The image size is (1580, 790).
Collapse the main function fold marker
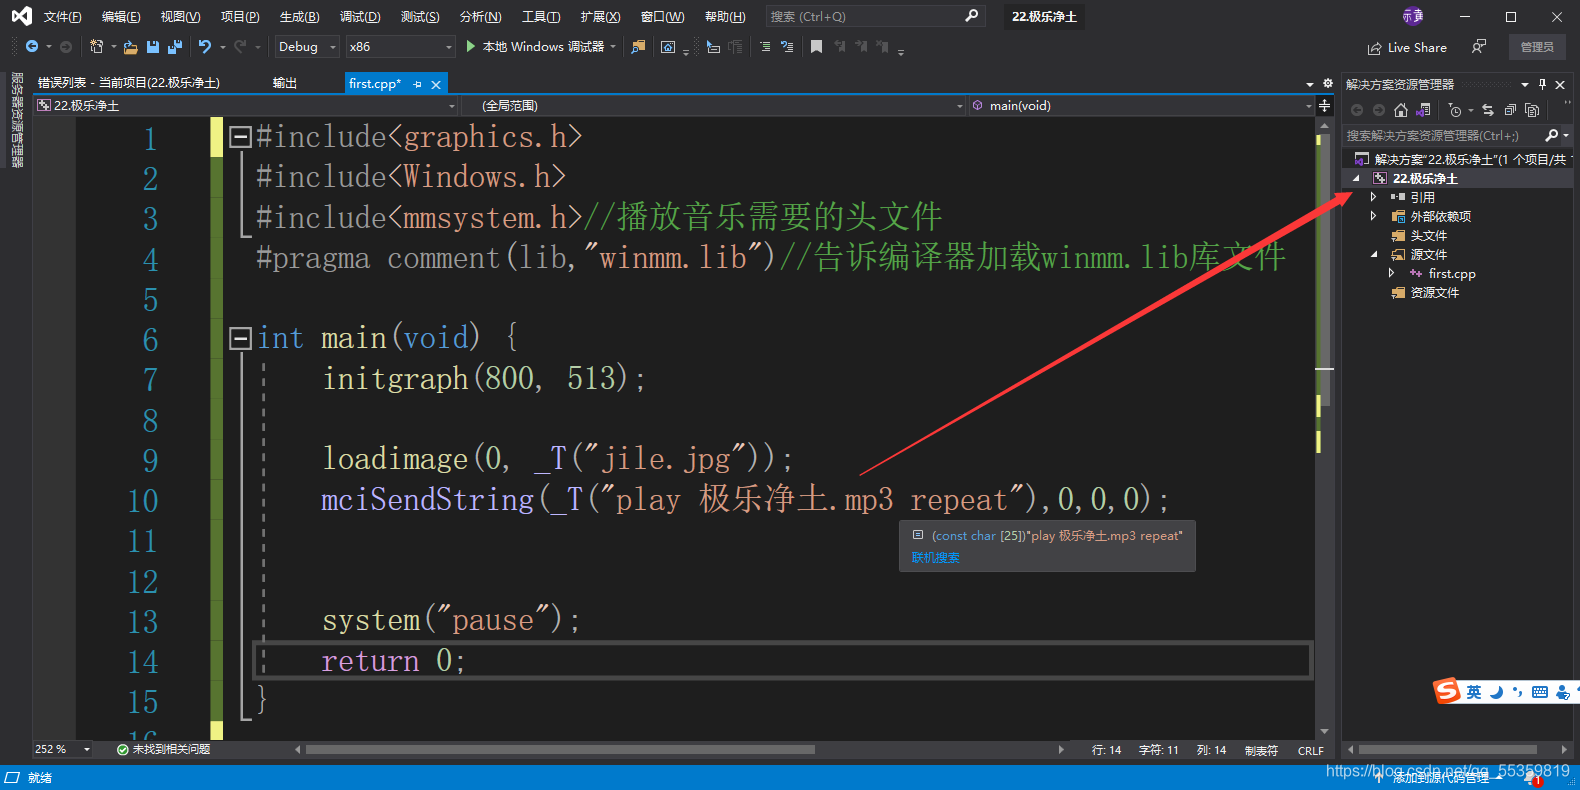point(240,338)
